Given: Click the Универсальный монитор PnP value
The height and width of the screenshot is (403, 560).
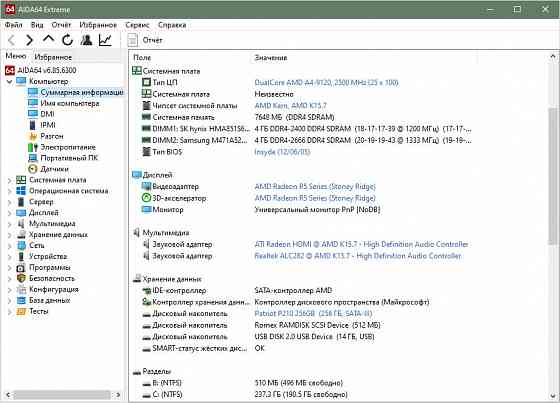Looking at the screenshot, I should (x=317, y=209).
